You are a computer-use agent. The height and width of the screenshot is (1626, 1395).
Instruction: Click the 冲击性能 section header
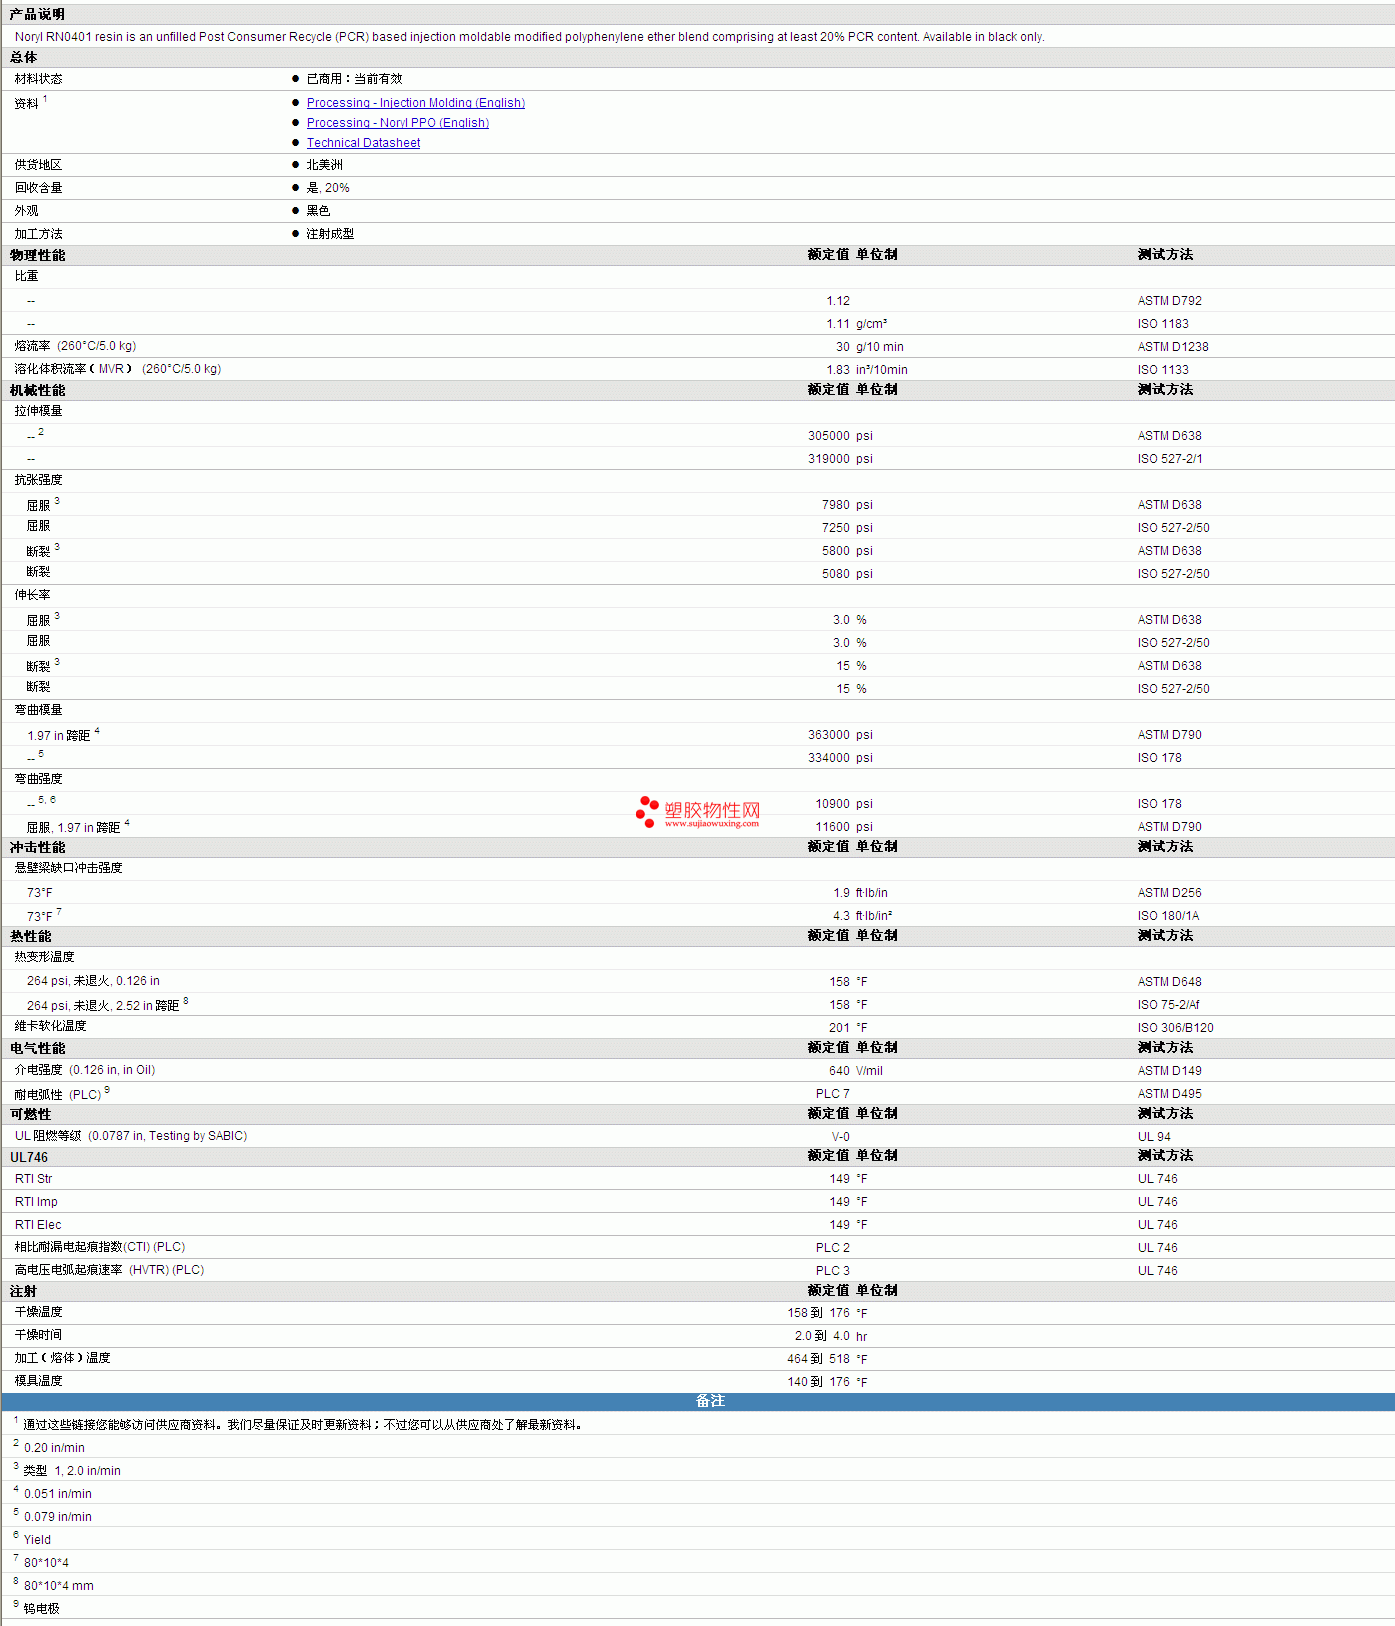pos(37,847)
